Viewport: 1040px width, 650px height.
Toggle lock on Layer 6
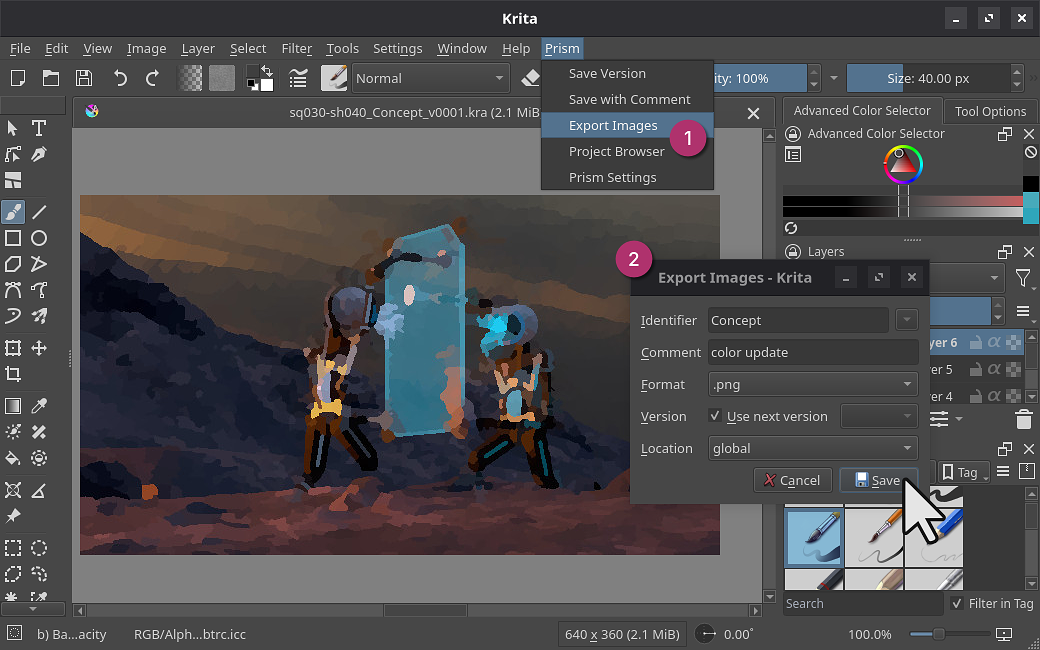coord(975,343)
